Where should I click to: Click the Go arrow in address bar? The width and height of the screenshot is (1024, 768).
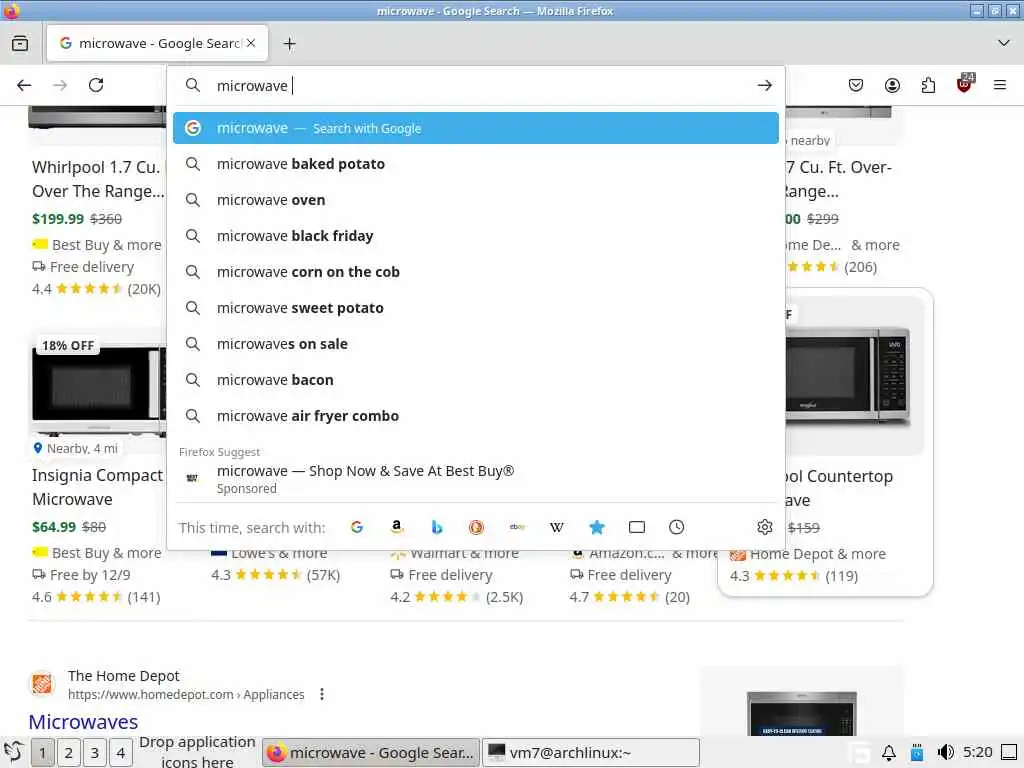(764, 86)
